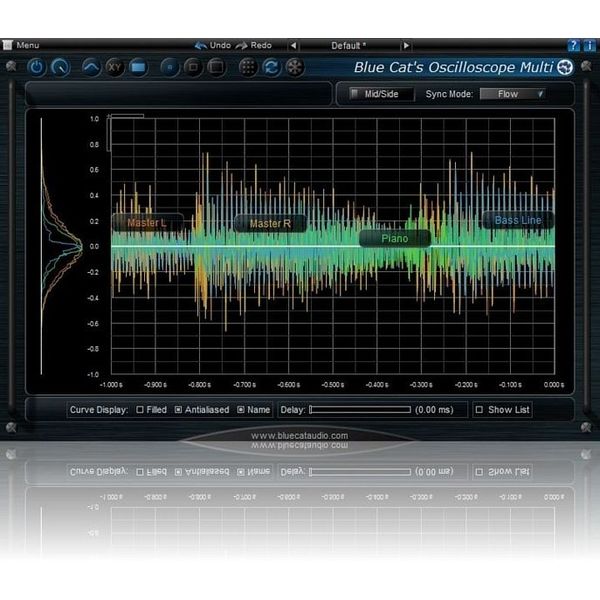
Task: Open the dotted grid settings icon
Action: 248,67
